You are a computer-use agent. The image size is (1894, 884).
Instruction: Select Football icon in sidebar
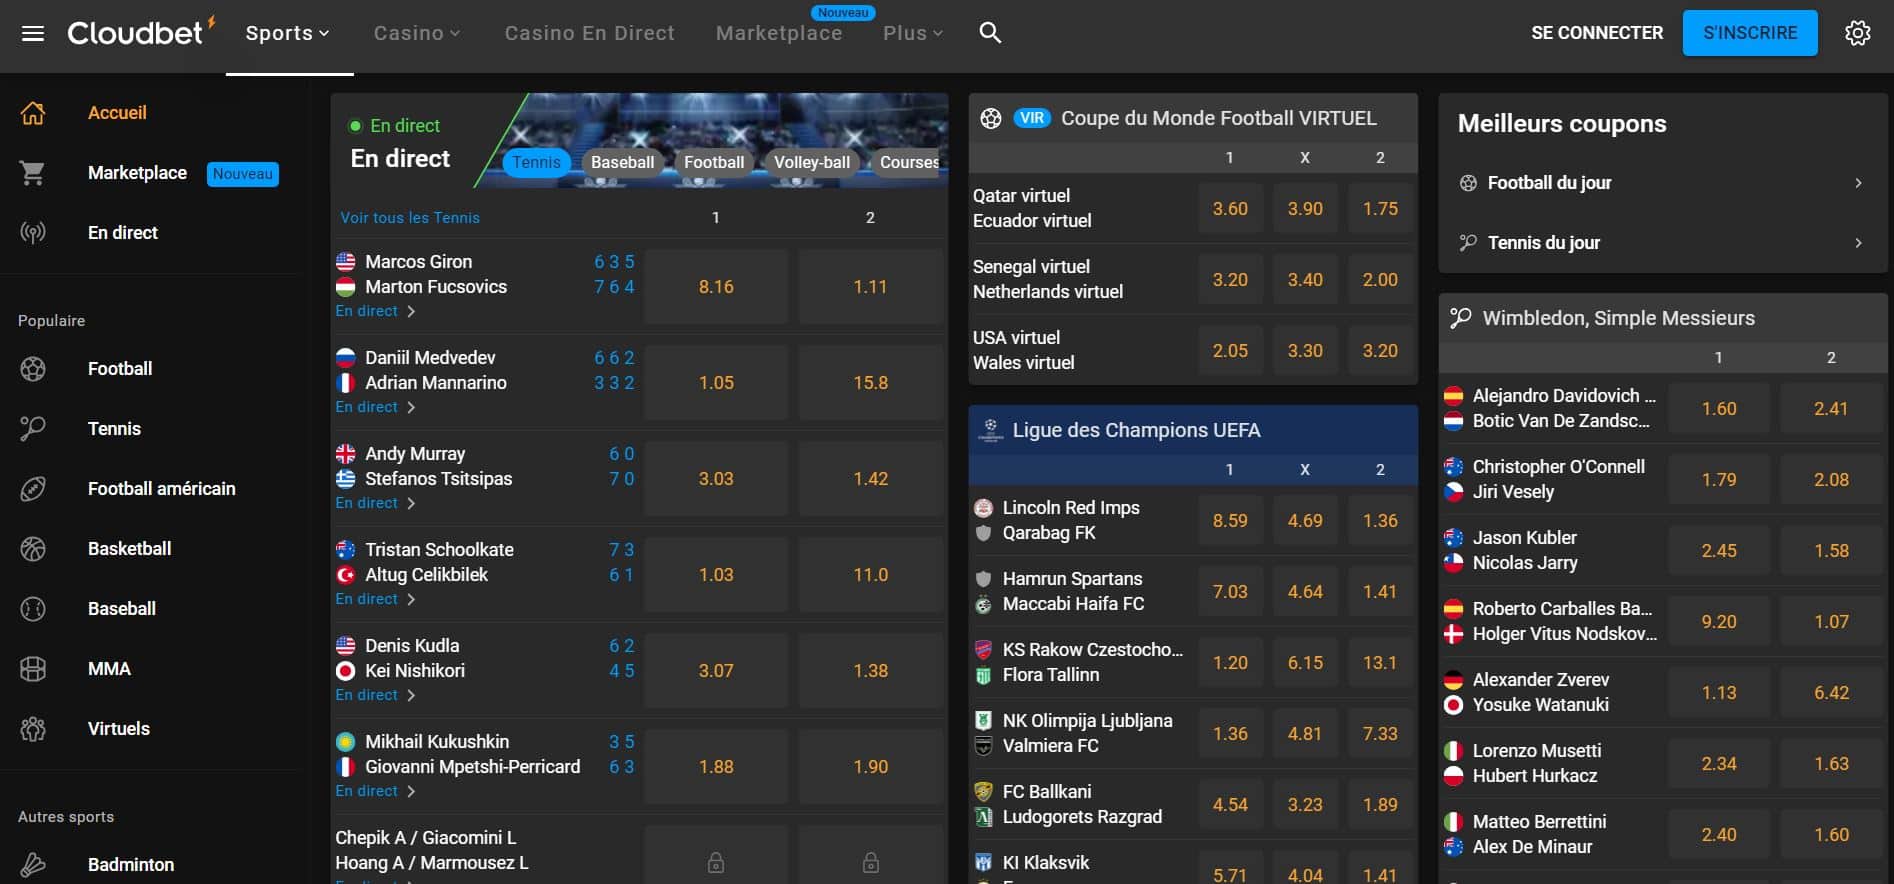pos(33,369)
